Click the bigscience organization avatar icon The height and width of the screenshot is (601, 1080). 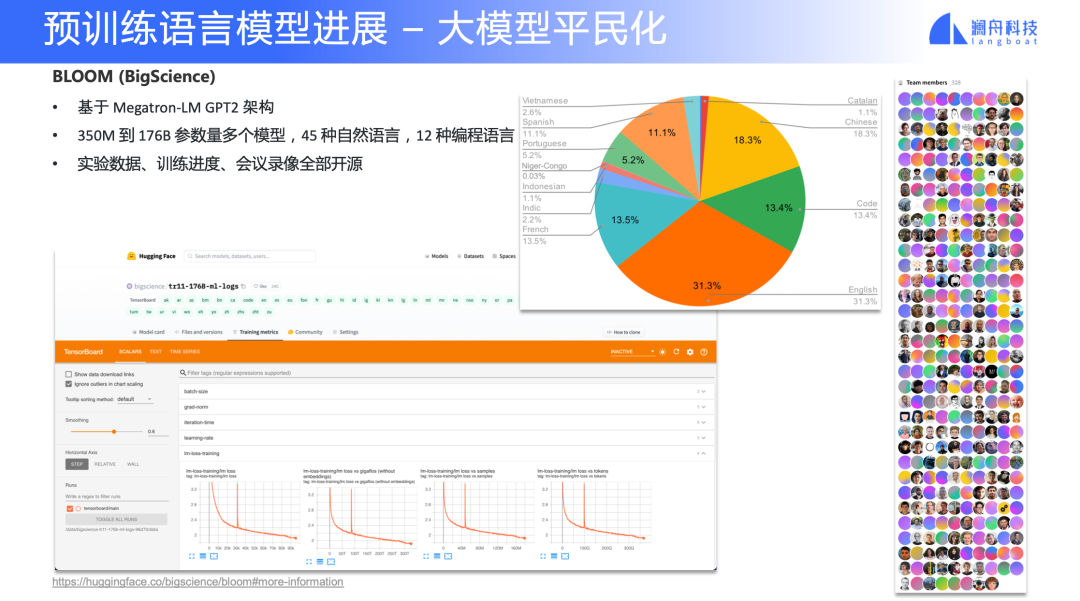coord(129,286)
